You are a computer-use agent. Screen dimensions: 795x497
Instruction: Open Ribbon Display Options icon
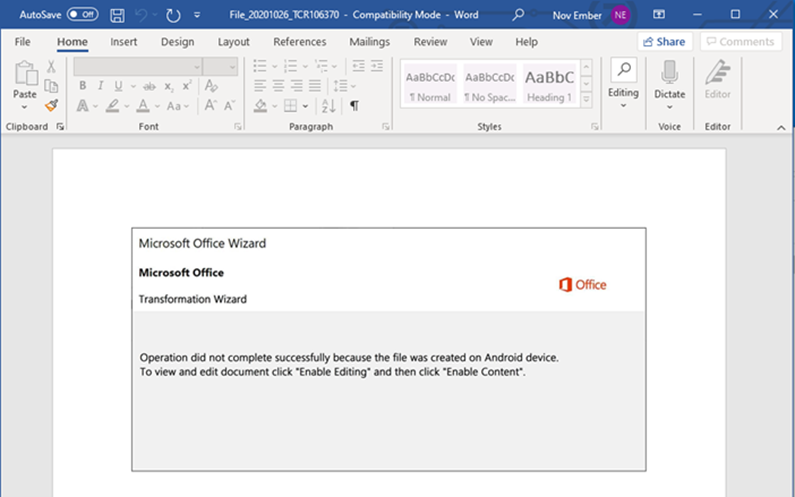(x=659, y=15)
